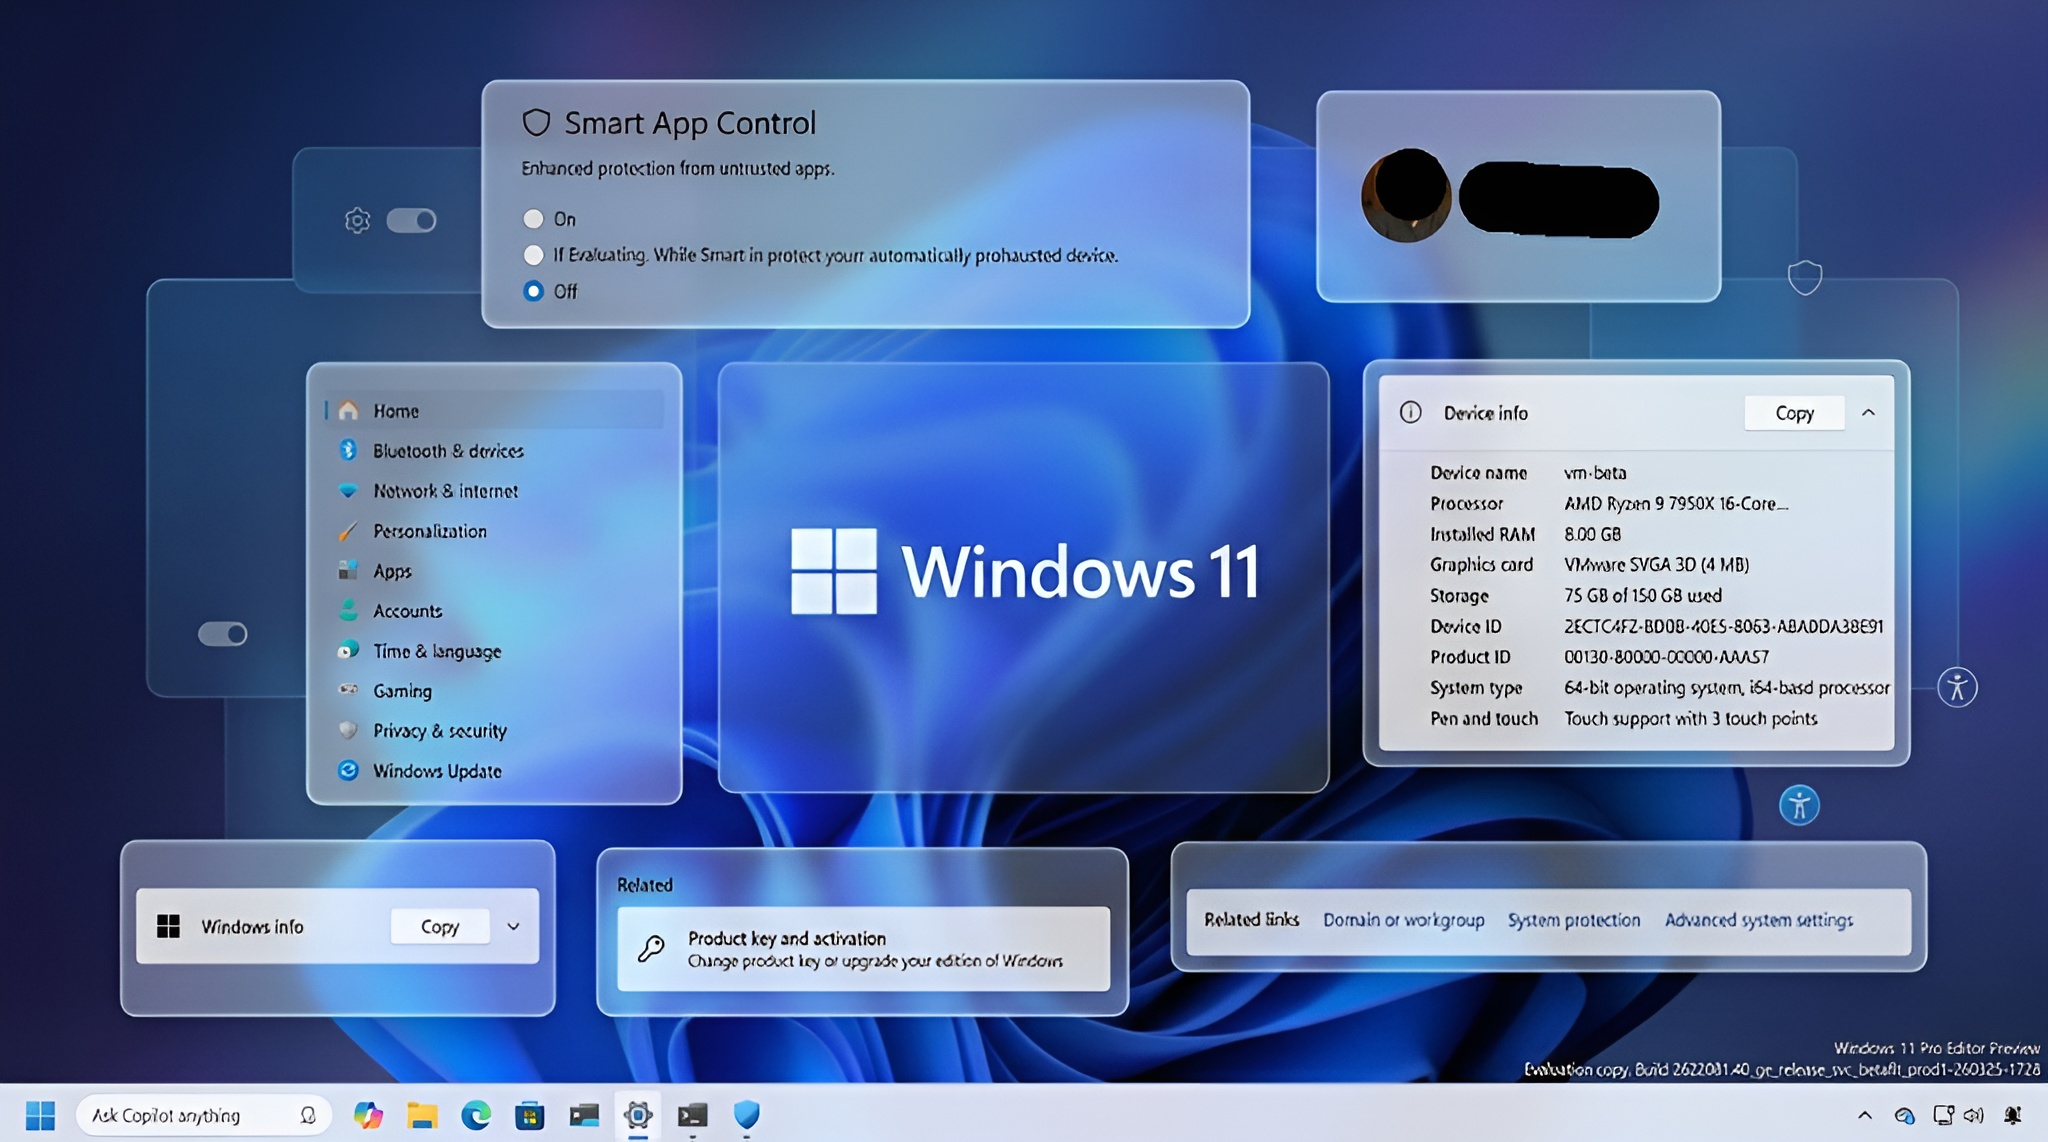Screen dimensions: 2048x1142
Task: Flip the toggle switch beside the settings gear
Action: point(413,219)
